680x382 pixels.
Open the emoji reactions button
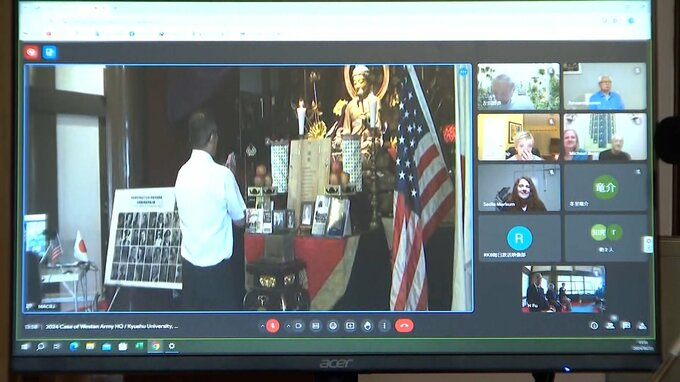(333, 326)
